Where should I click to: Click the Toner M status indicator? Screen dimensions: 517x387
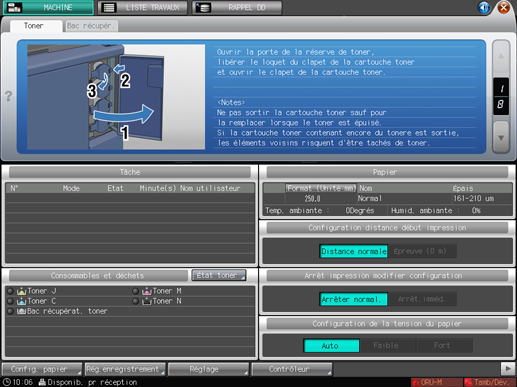135,291
